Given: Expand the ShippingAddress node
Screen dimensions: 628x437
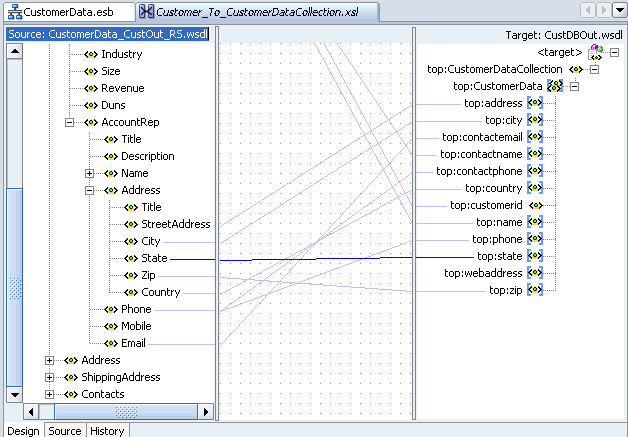Looking at the screenshot, I should (x=49, y=377).
